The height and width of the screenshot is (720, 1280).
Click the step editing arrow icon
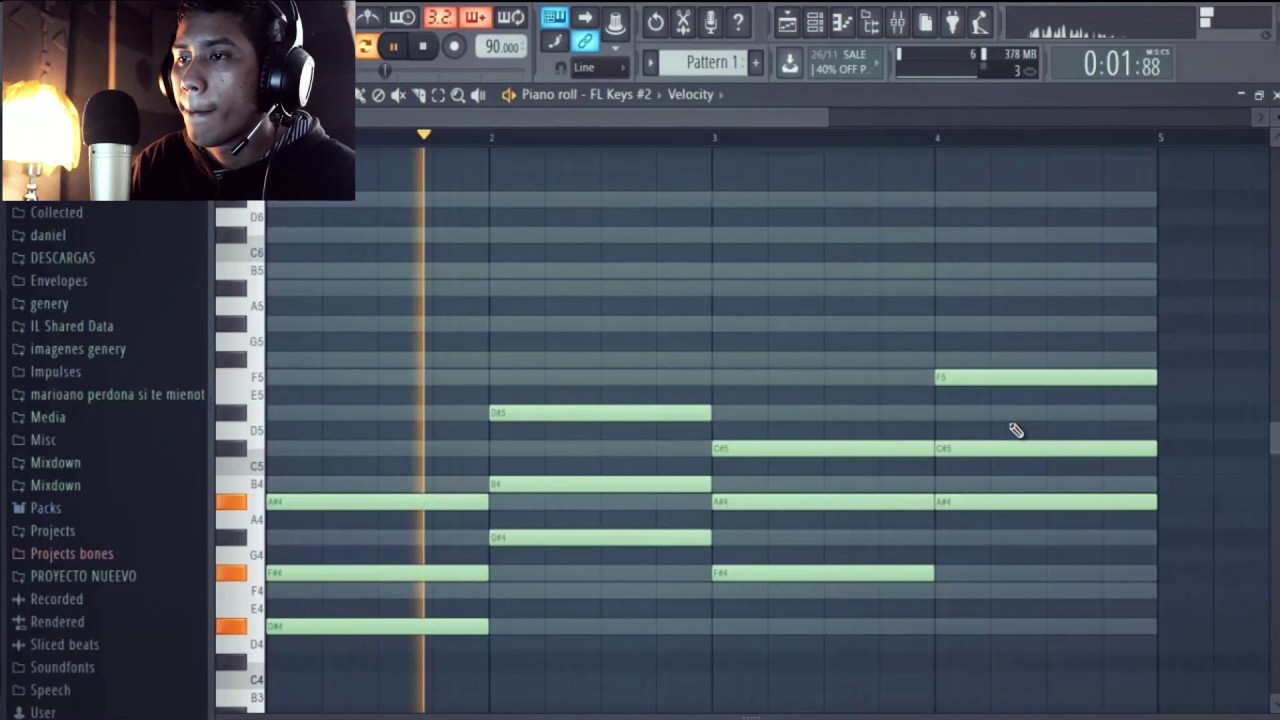[x=585, y=18]
